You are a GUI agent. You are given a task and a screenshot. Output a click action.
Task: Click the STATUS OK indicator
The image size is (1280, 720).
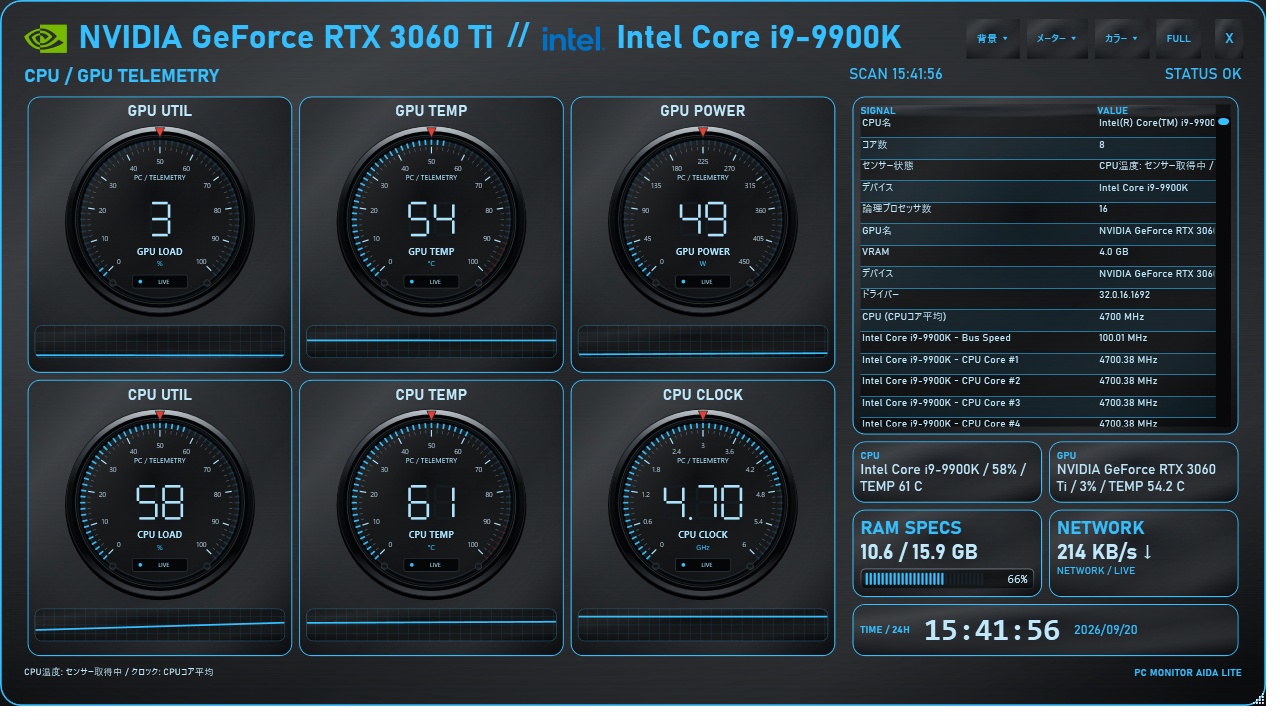1203,74
